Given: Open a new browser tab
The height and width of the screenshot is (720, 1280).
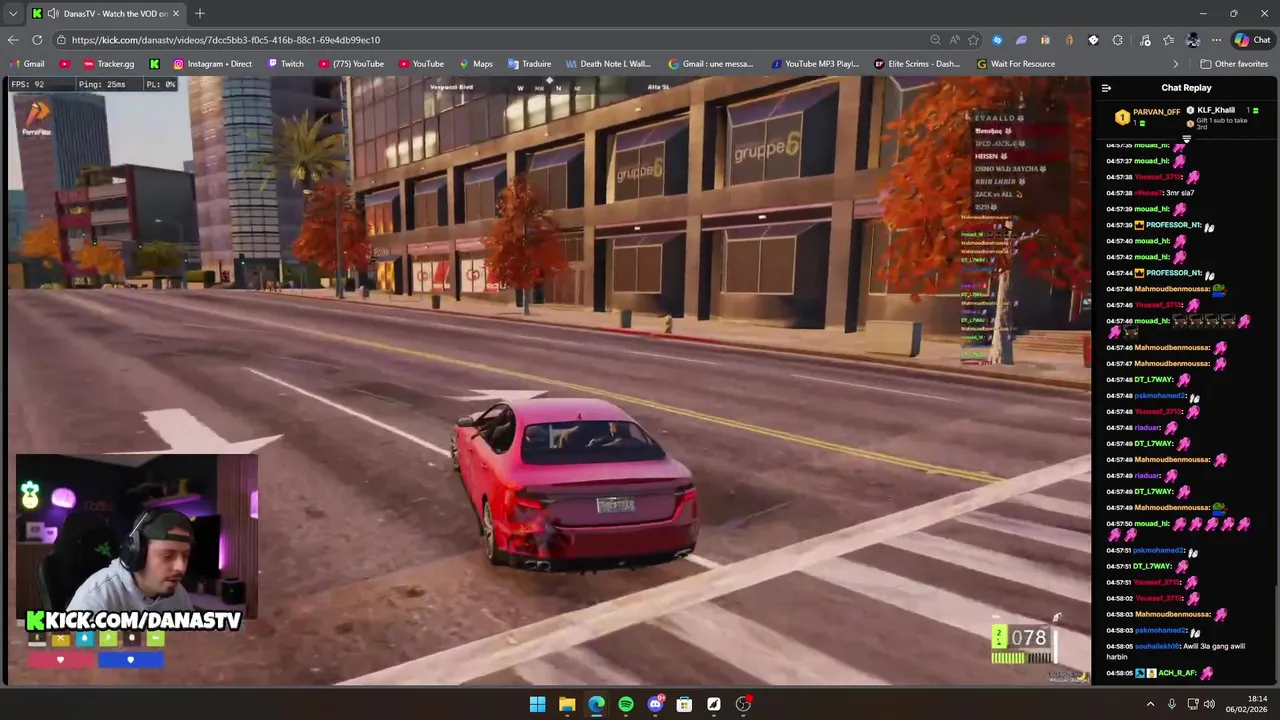Looking at the screenshot, I should (200, 13).
